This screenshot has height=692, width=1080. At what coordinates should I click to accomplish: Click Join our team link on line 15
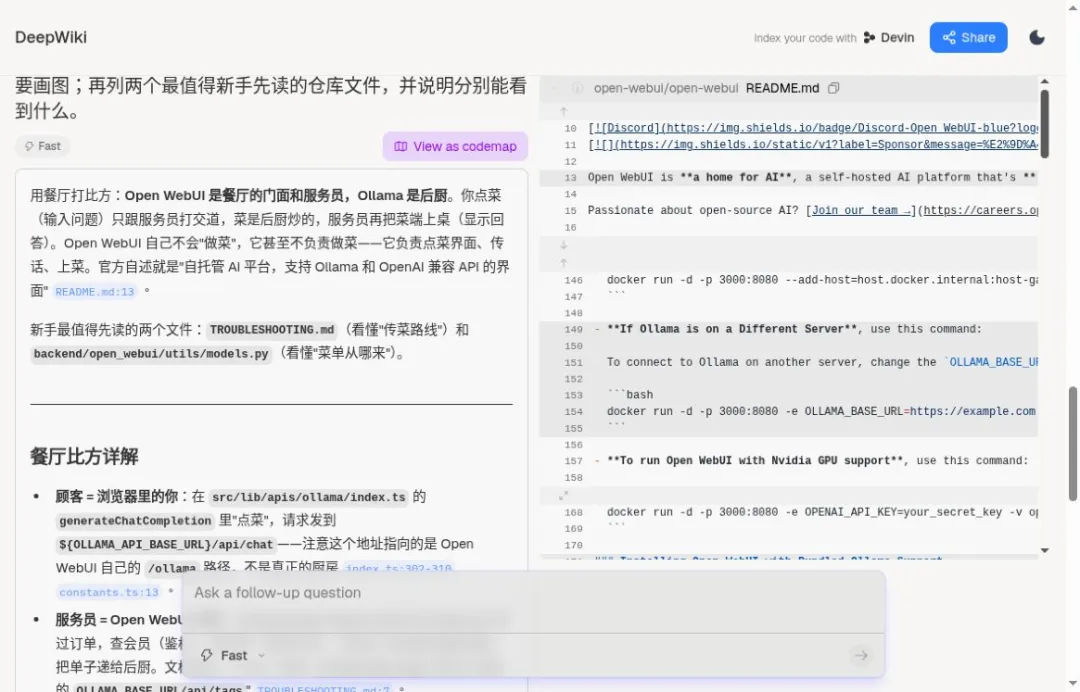(861, 211)
